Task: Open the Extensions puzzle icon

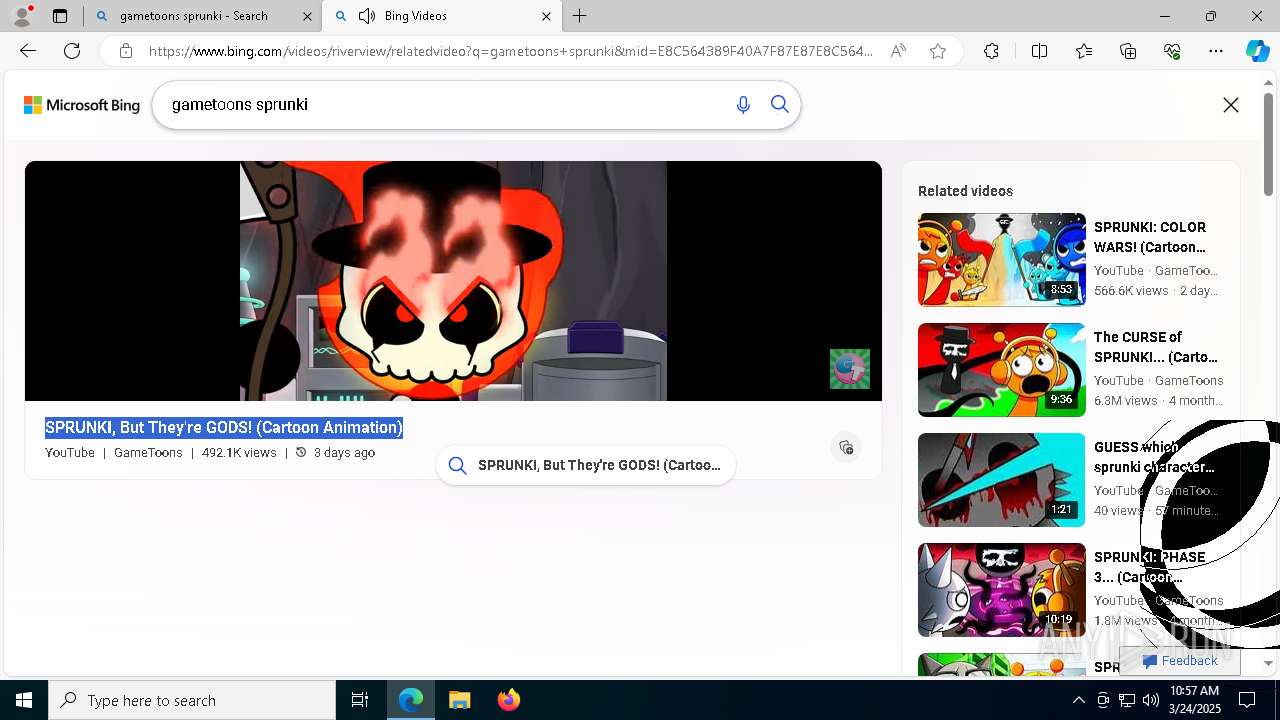Action: [991, 51]
